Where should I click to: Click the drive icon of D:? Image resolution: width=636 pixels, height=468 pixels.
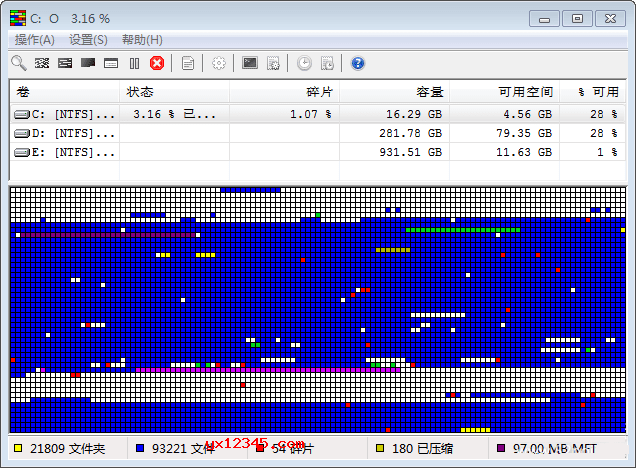[22, 133]
